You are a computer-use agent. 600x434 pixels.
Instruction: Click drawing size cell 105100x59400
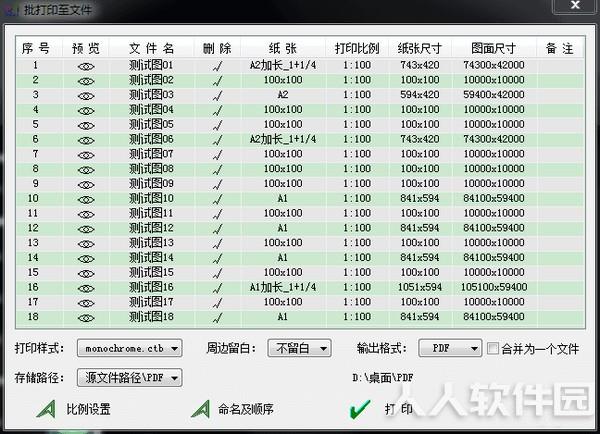(494, 287)
